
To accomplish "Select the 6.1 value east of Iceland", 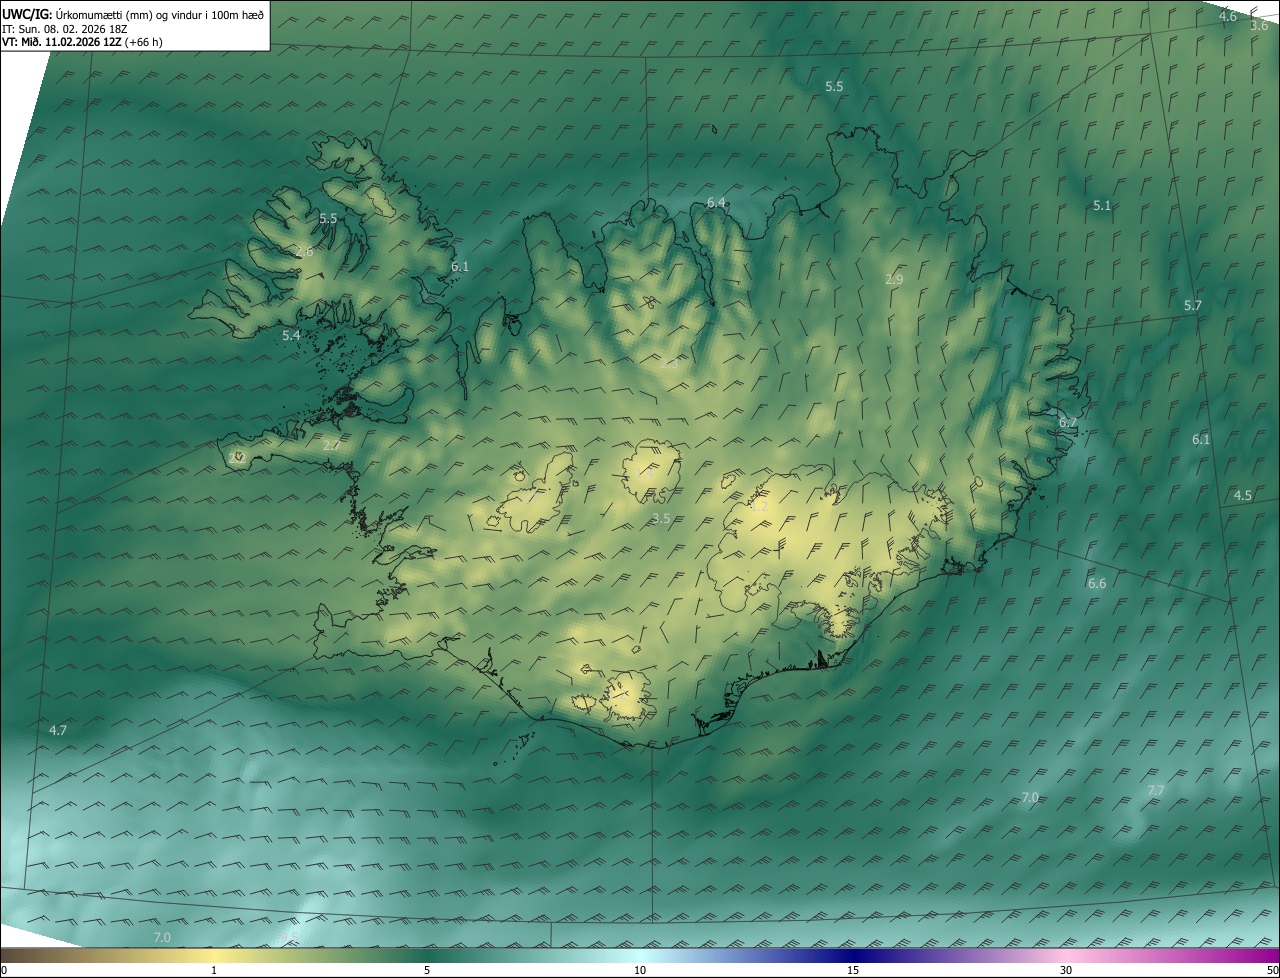I will pos(1200,439).
